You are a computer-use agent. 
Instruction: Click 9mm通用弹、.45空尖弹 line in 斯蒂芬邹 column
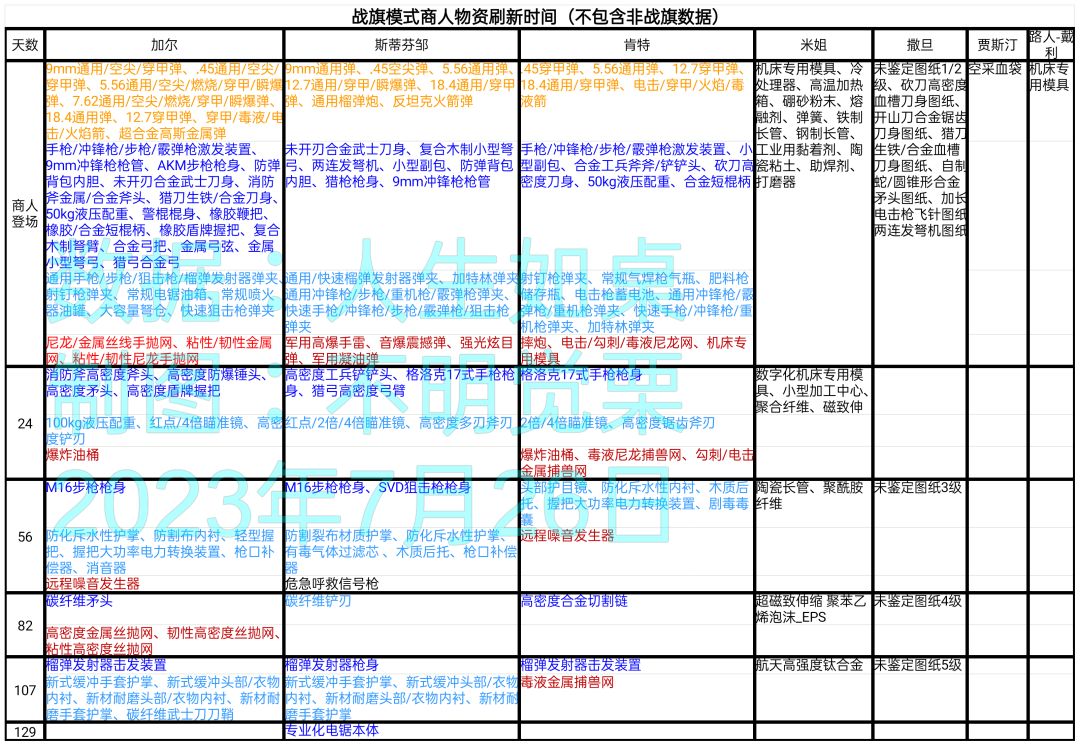(399, 69)
